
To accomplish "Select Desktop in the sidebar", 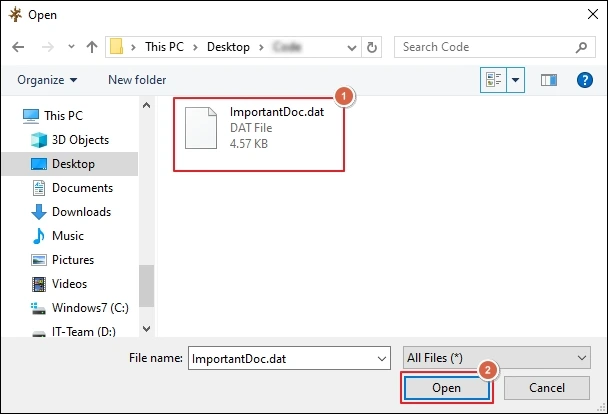I will (70, 164).
